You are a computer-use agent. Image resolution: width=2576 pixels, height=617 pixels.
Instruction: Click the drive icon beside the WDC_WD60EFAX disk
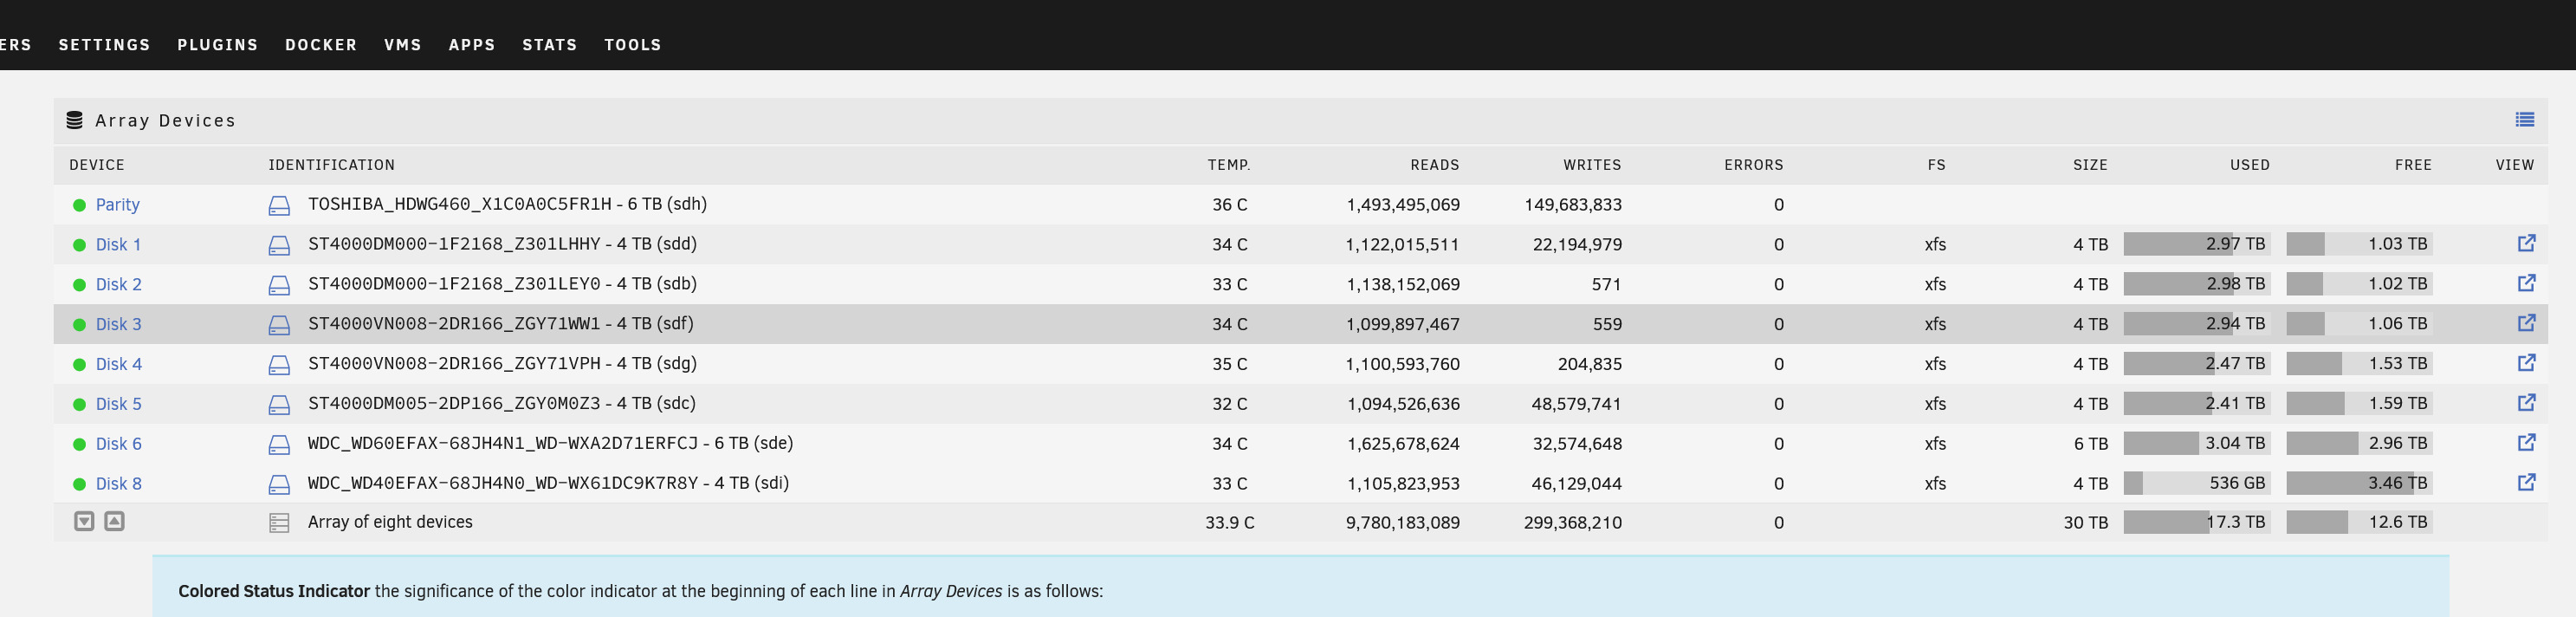279,445
